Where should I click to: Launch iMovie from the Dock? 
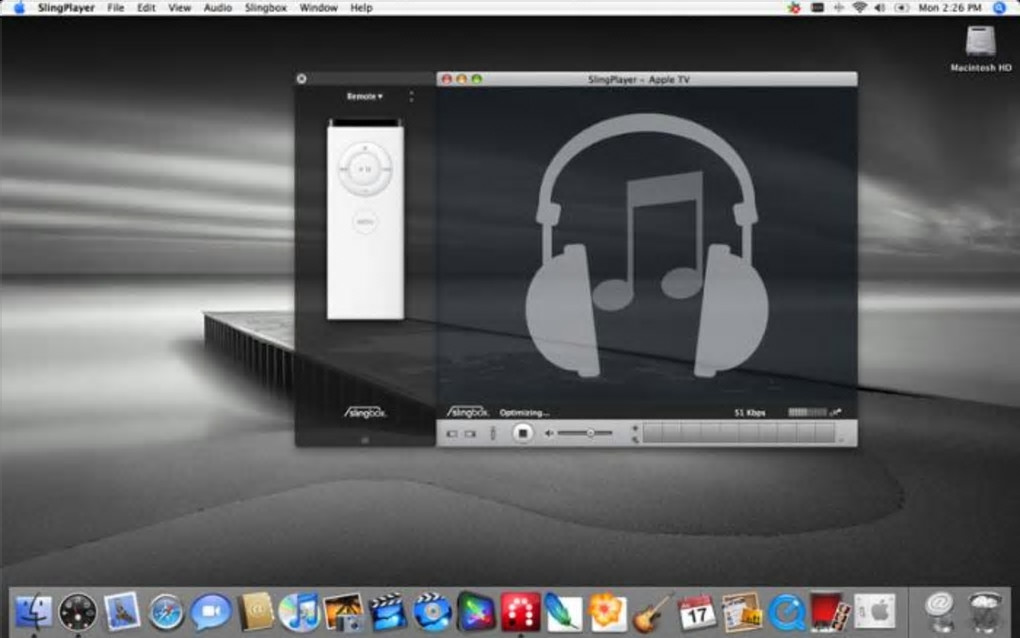[x=387, y=612]
